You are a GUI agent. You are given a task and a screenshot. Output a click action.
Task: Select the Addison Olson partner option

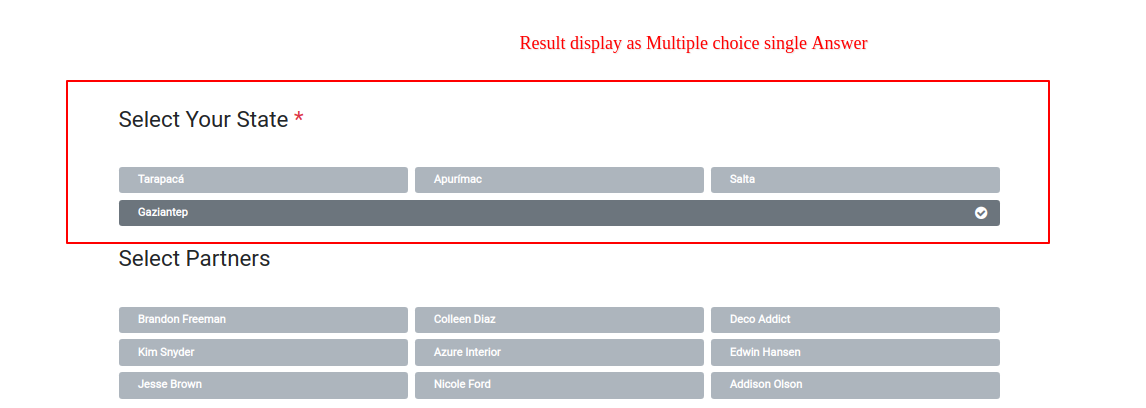[855, 385]
